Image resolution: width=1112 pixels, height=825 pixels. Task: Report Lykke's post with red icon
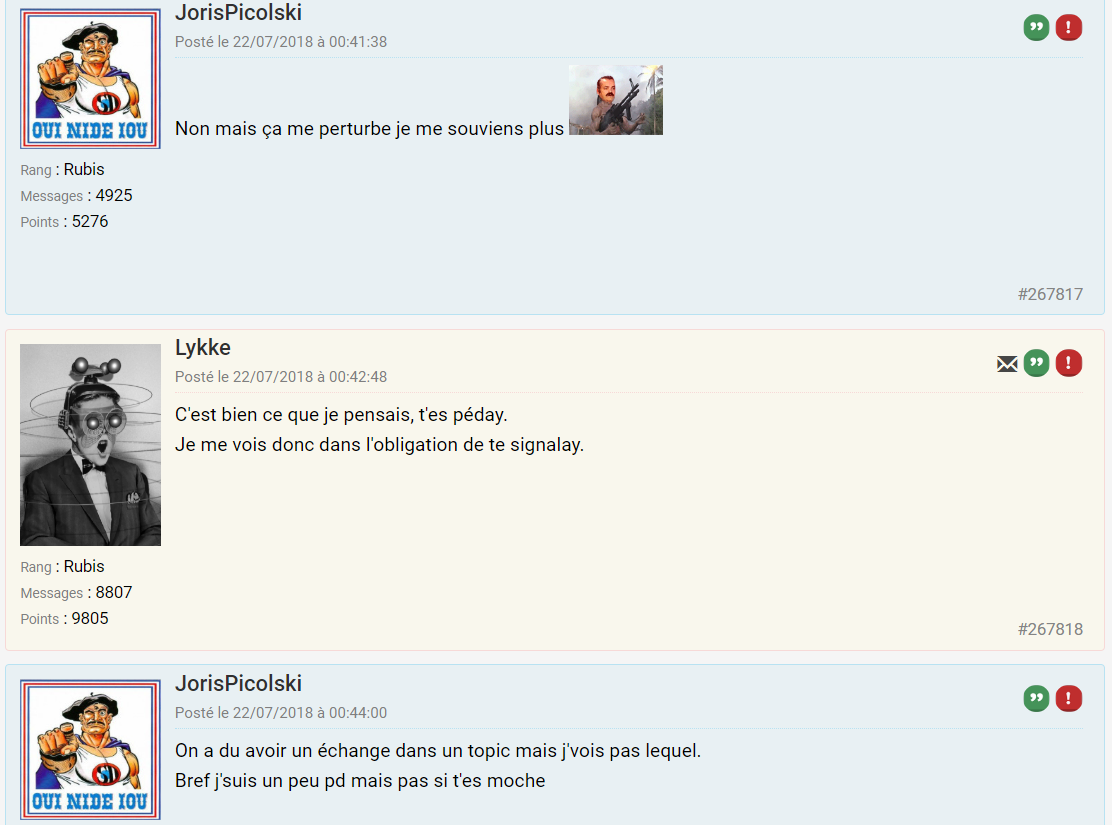click(1069, 363)
